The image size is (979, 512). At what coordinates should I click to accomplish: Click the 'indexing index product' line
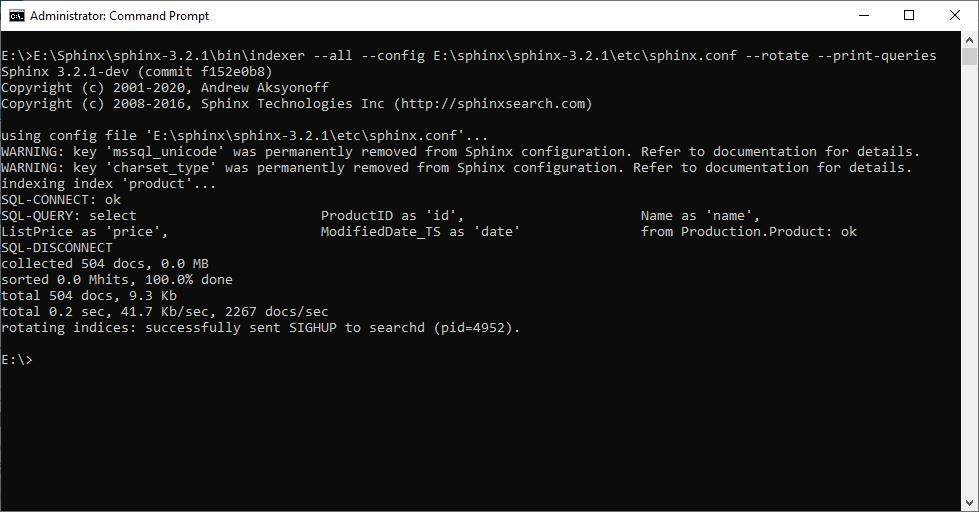109,184
